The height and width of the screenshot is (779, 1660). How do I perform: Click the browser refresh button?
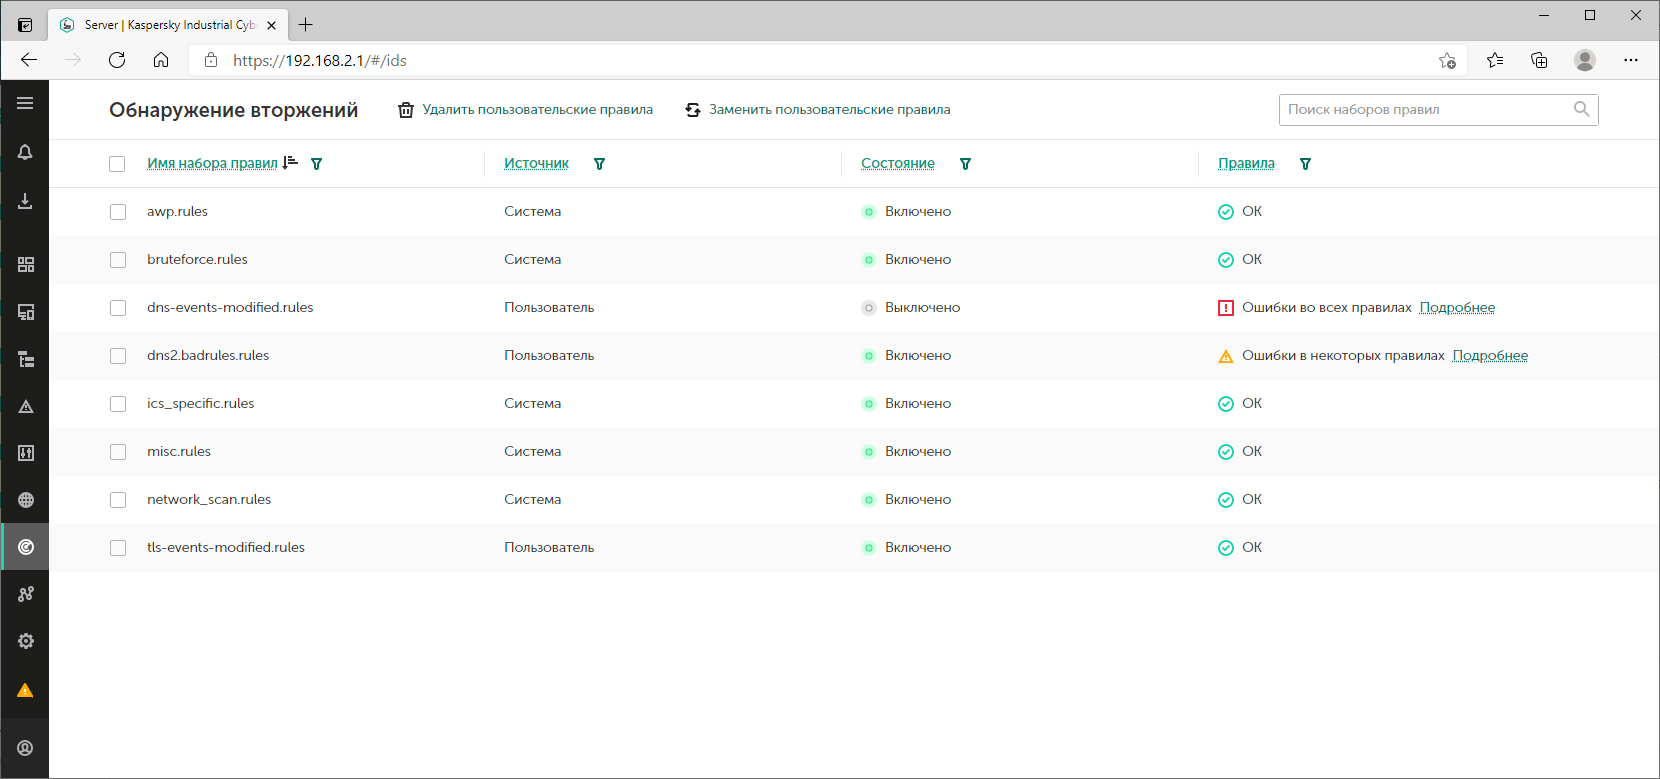click(x=117, y=60)
